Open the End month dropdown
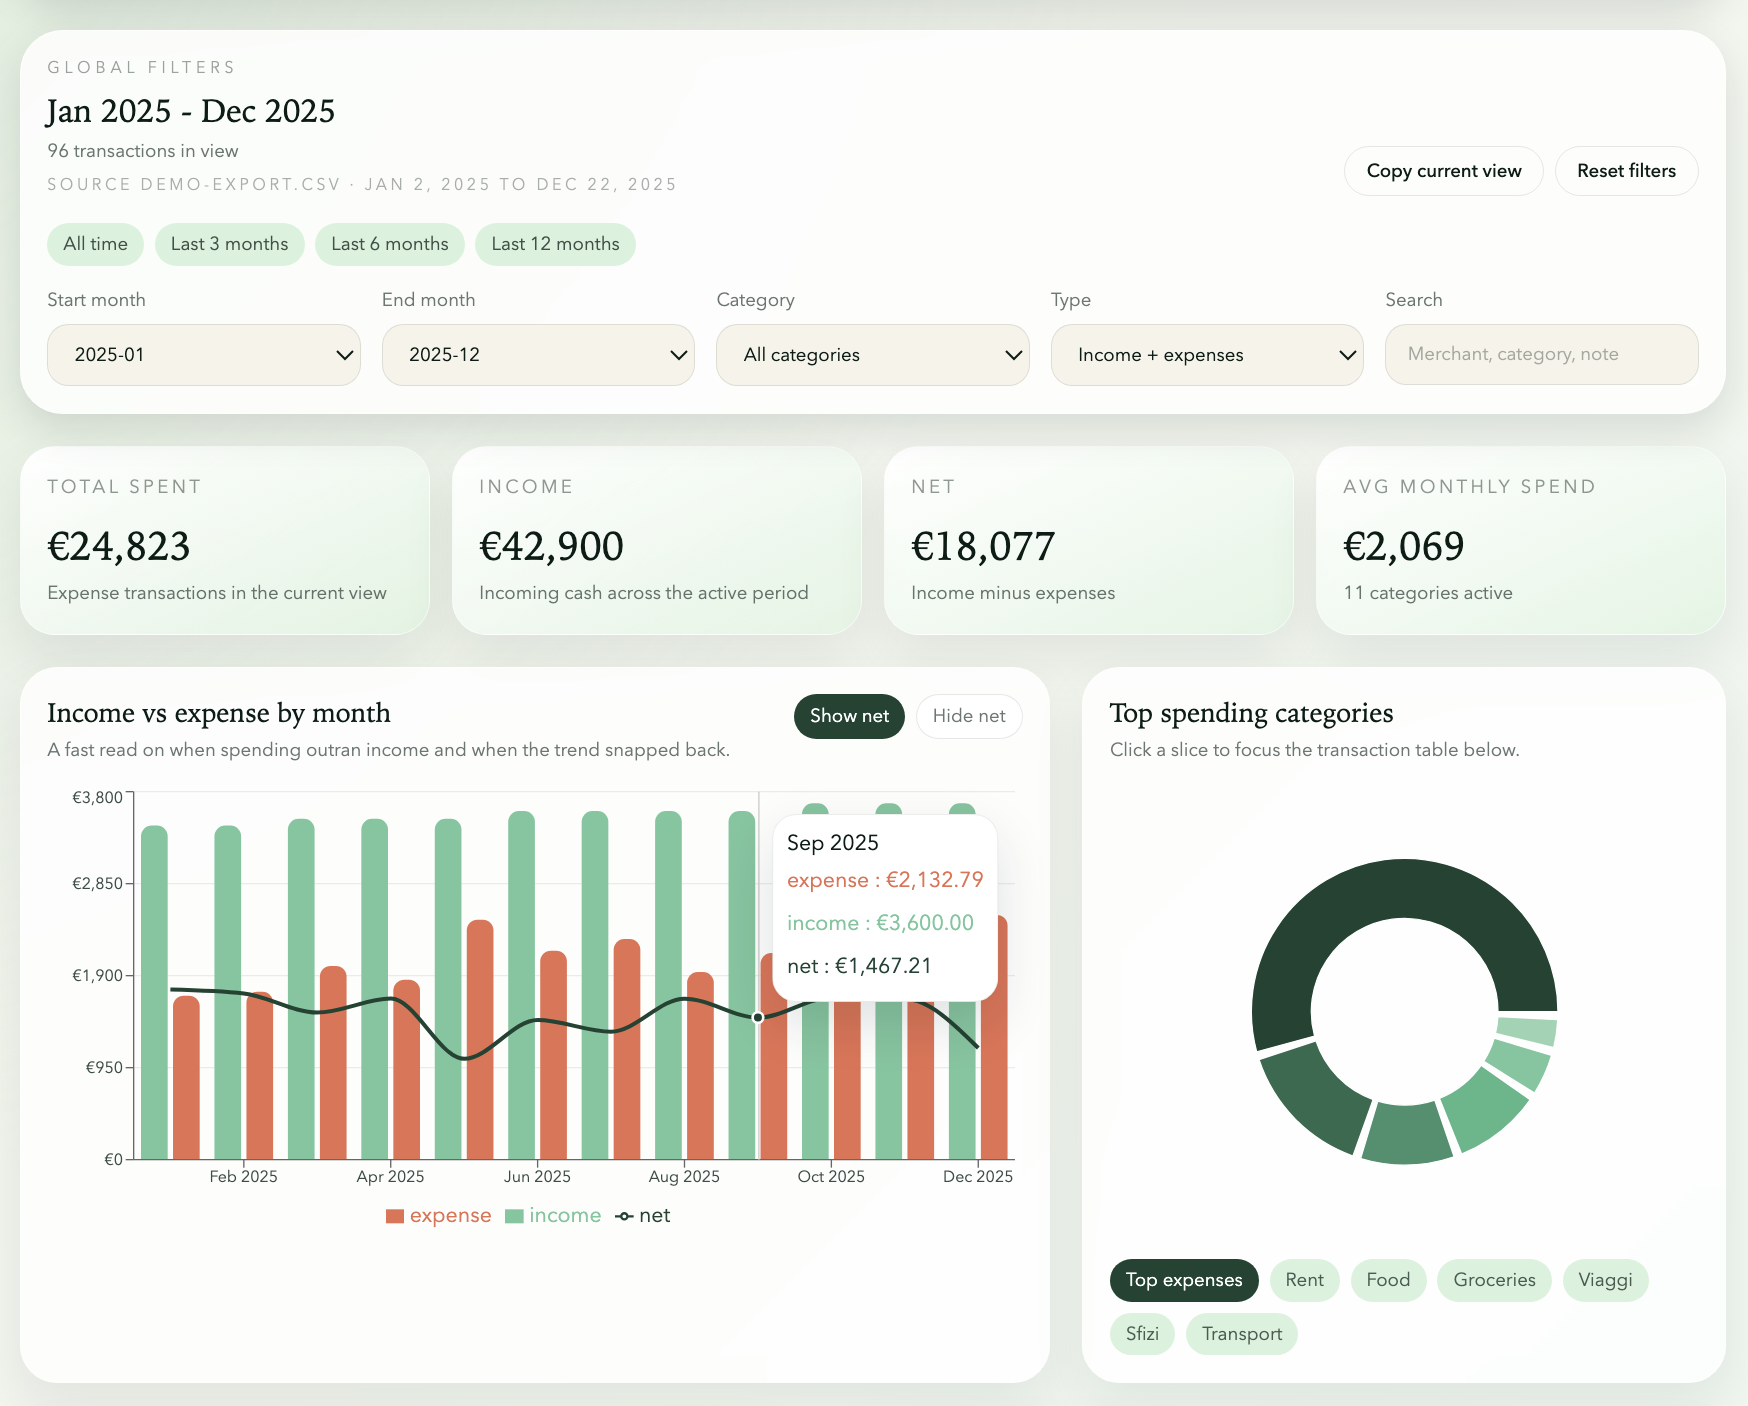This screenshot has width=1748, height=1406. click(537, 354)
